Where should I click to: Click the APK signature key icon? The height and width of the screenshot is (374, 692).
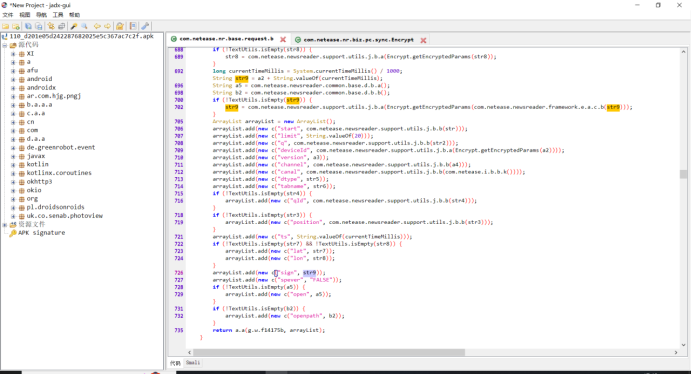13,233
